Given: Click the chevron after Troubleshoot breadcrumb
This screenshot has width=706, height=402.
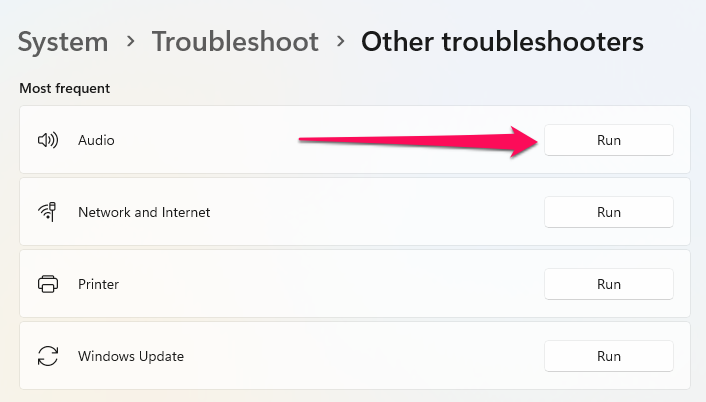Looking at the screenshot, I should pos(341,42).
